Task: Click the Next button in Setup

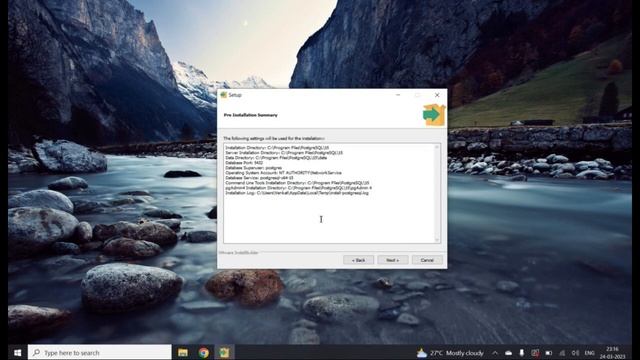Action: [393, 260]
